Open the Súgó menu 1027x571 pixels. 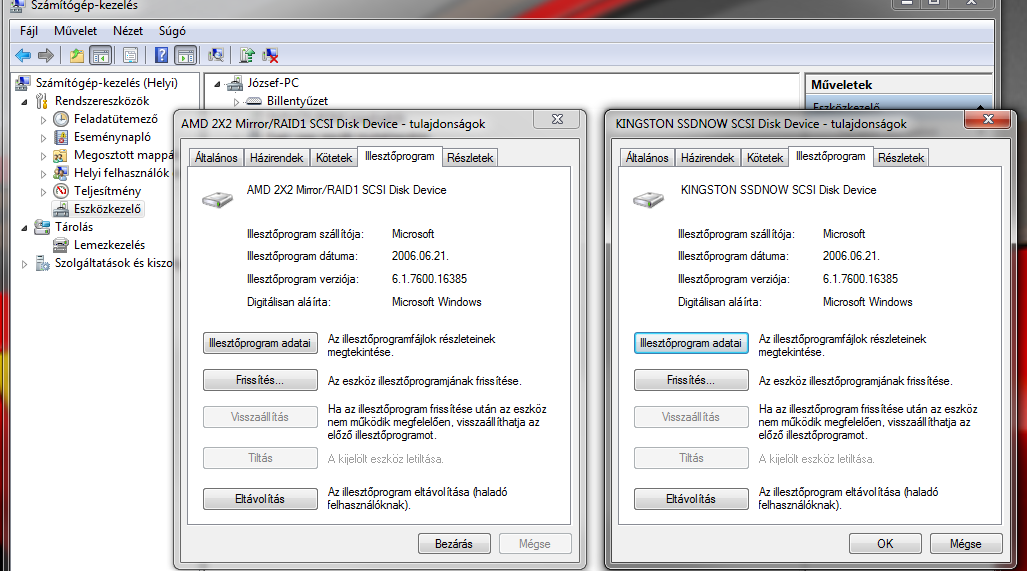[172, 31]
